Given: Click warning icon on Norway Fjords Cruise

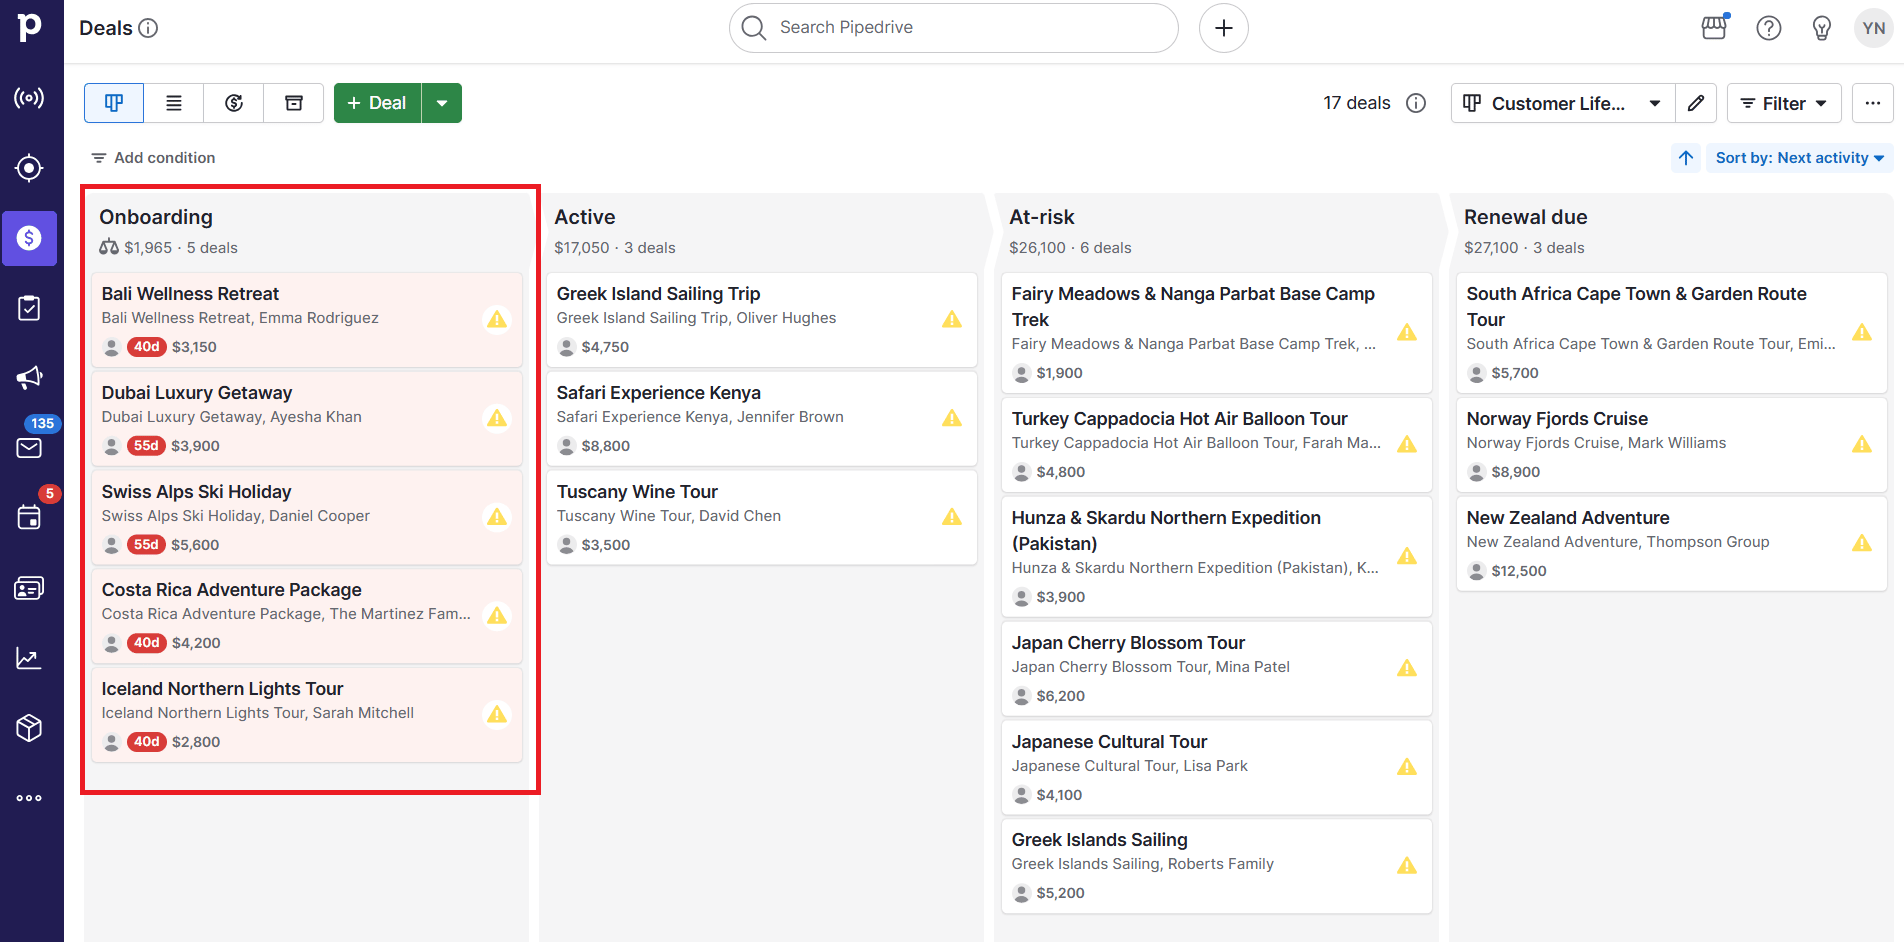Looking at the screenshot, I should [1862, 444].
